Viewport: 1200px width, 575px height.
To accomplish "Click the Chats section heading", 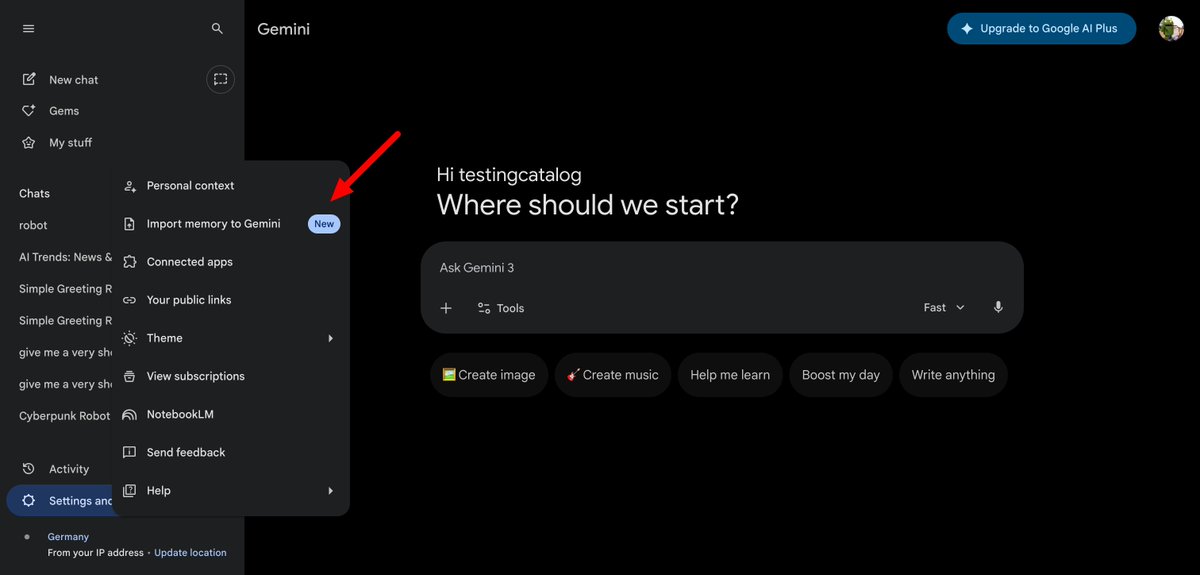I will [34, 194].
